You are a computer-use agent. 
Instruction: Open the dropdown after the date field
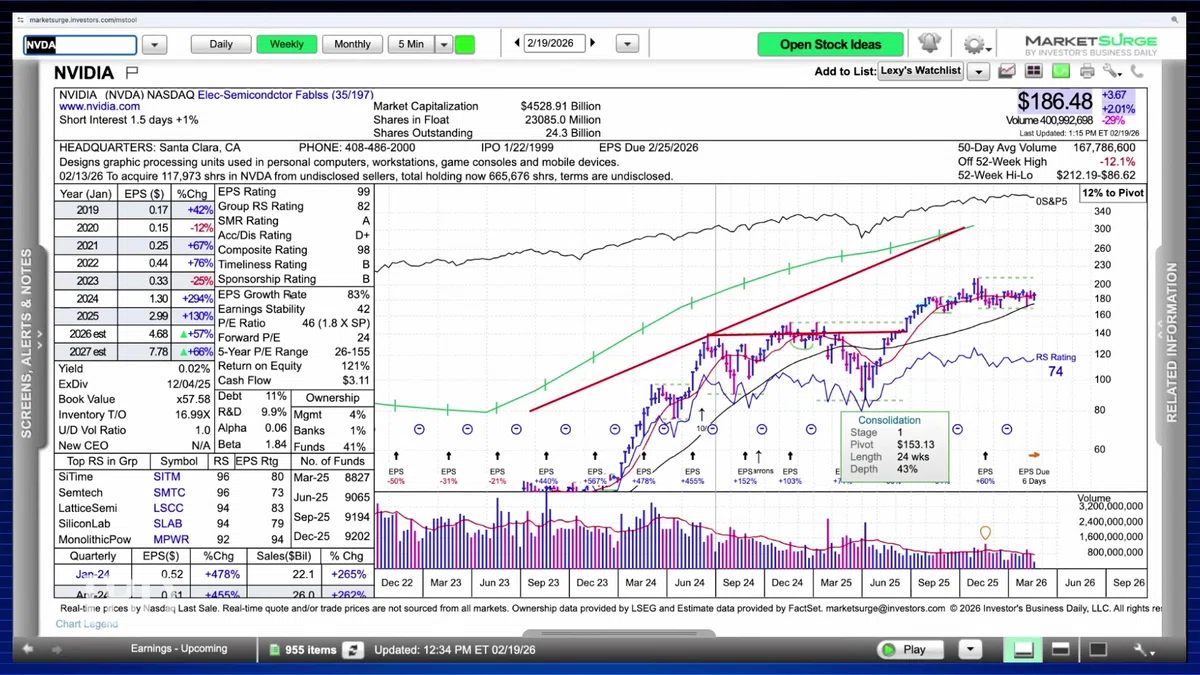(627, 44)
